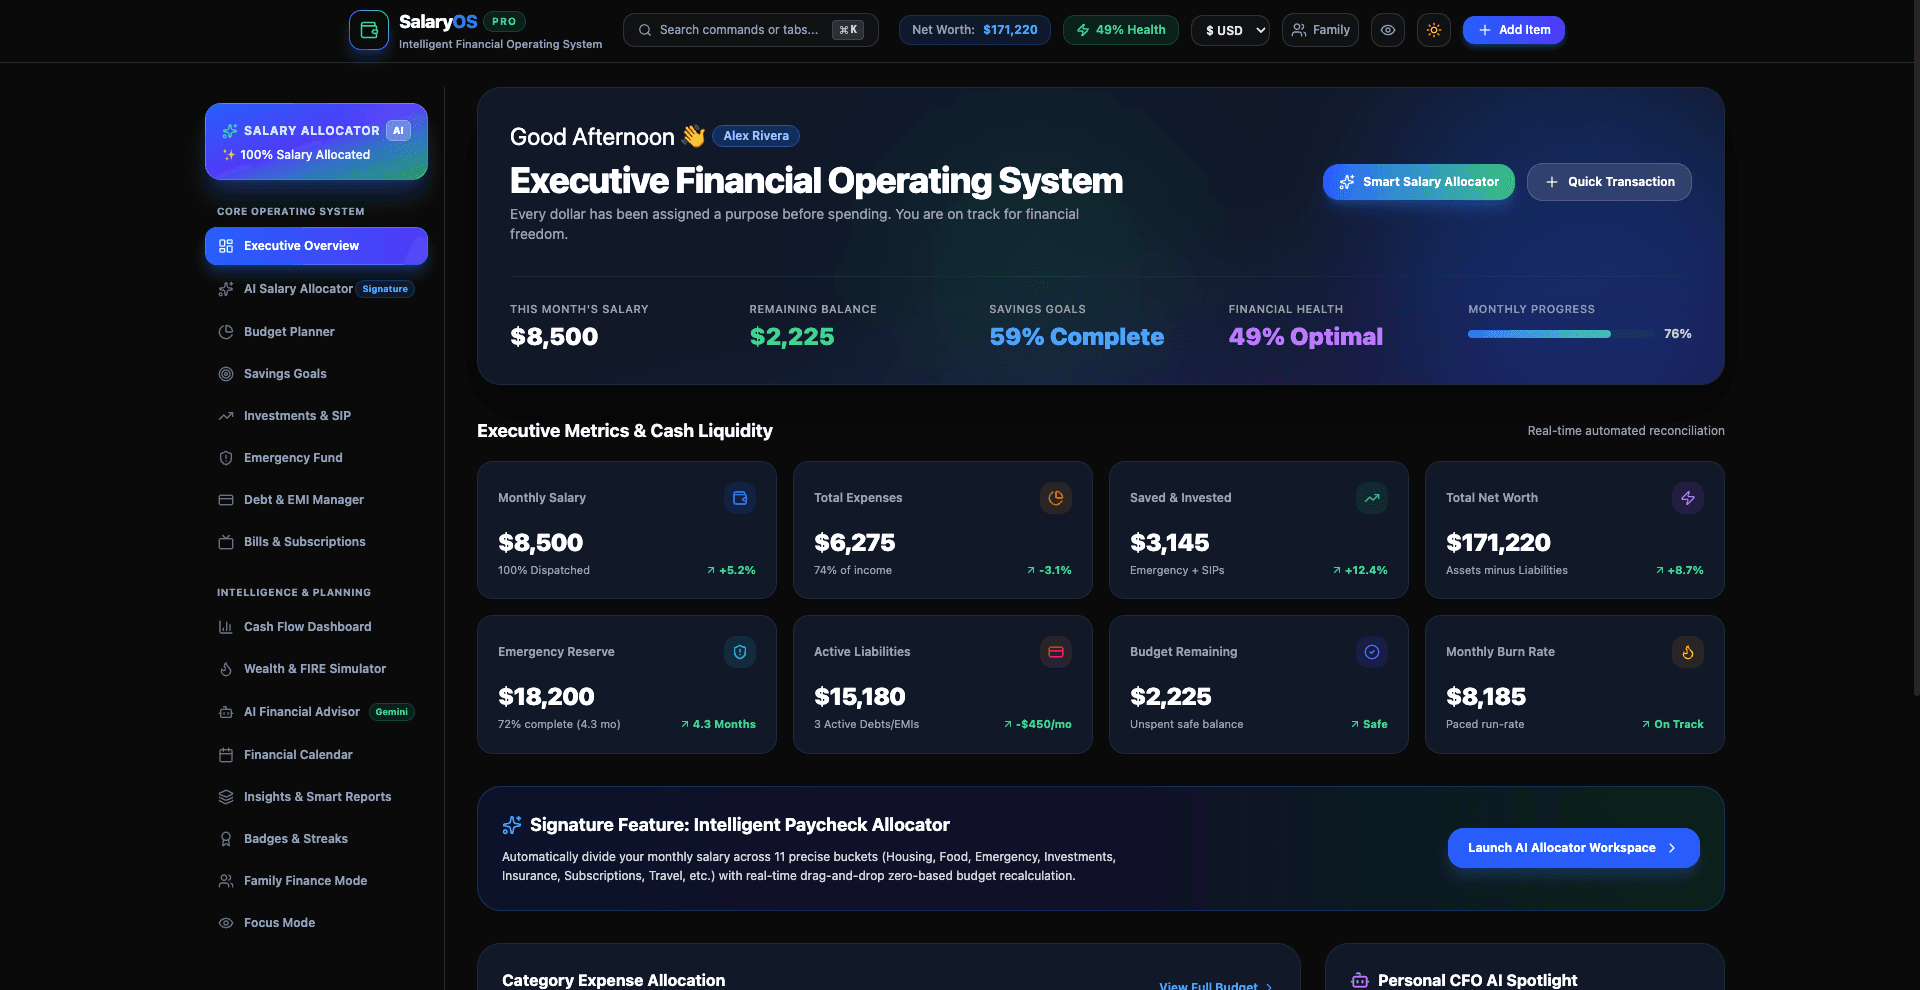Launch AI Allocator Workspace
Image resolution: width=1920 pixels, height=990 pixels.
click(x=1574, y=848)
